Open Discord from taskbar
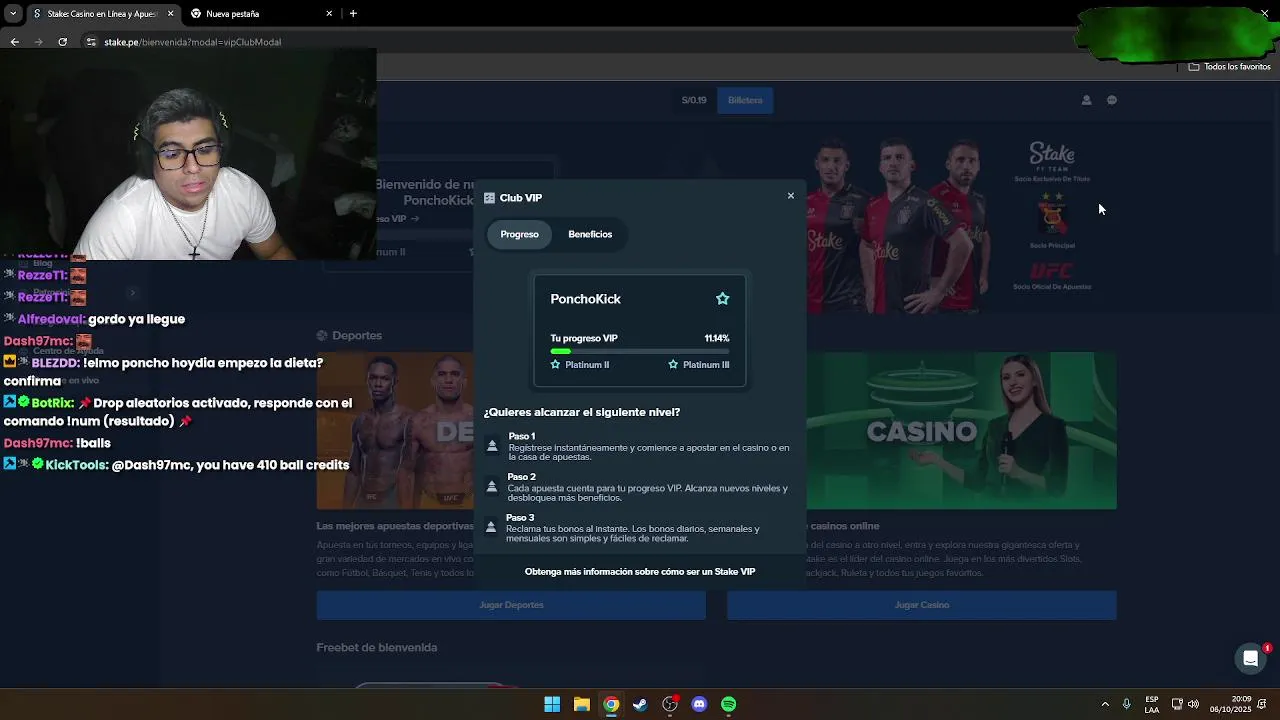This screenshot has width=1280, height=720. click(x=699, y=704)
